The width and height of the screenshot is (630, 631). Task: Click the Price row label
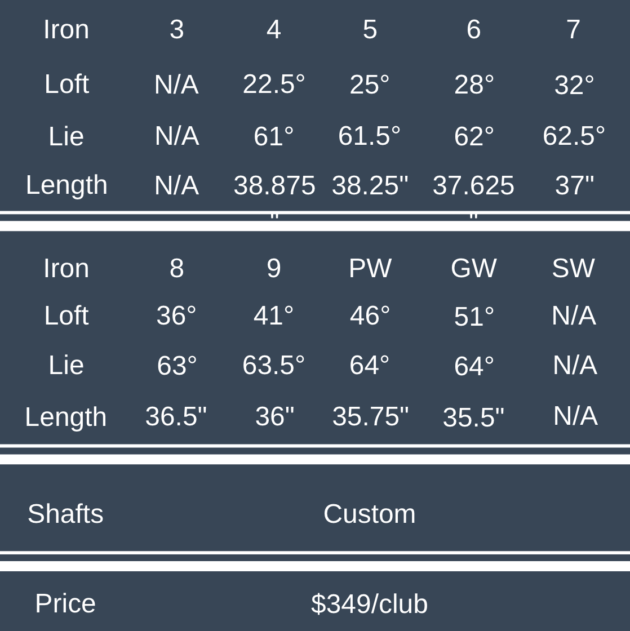coord(65,604)
